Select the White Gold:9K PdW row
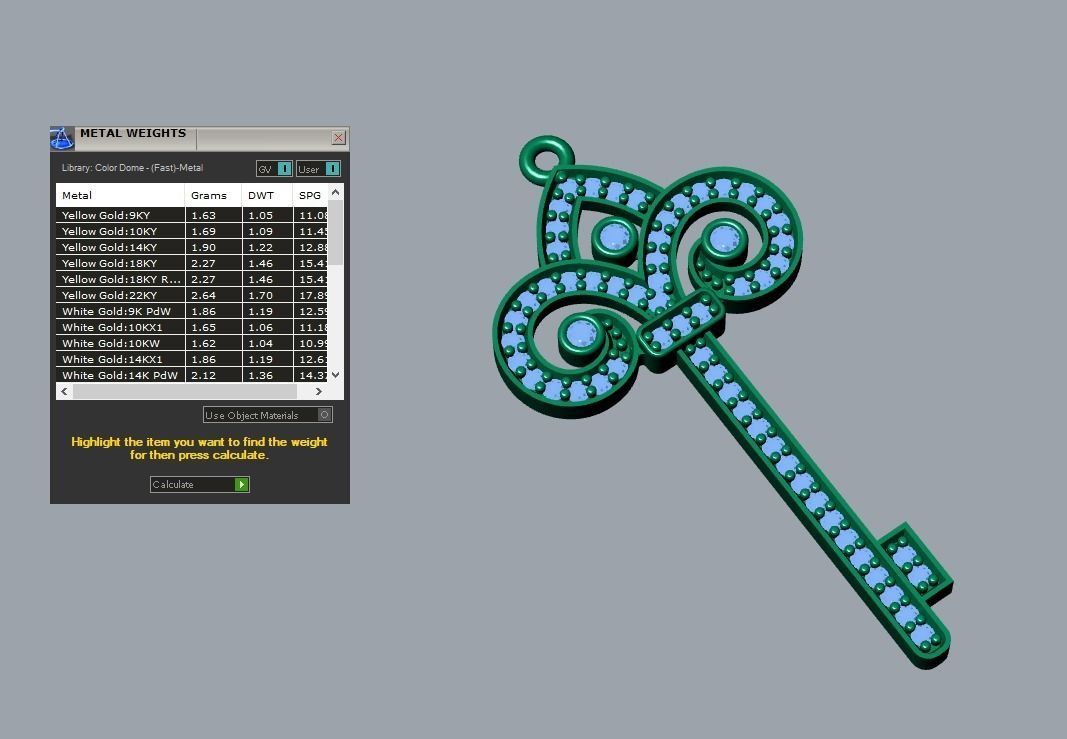 tap(191, 311)
